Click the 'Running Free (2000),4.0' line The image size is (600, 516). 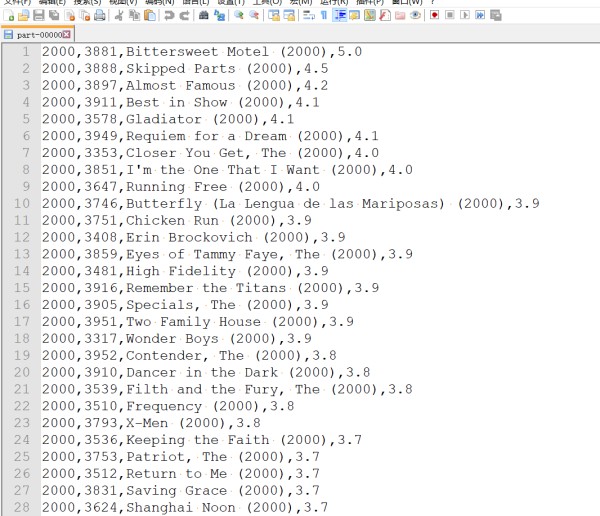(181, 187)
